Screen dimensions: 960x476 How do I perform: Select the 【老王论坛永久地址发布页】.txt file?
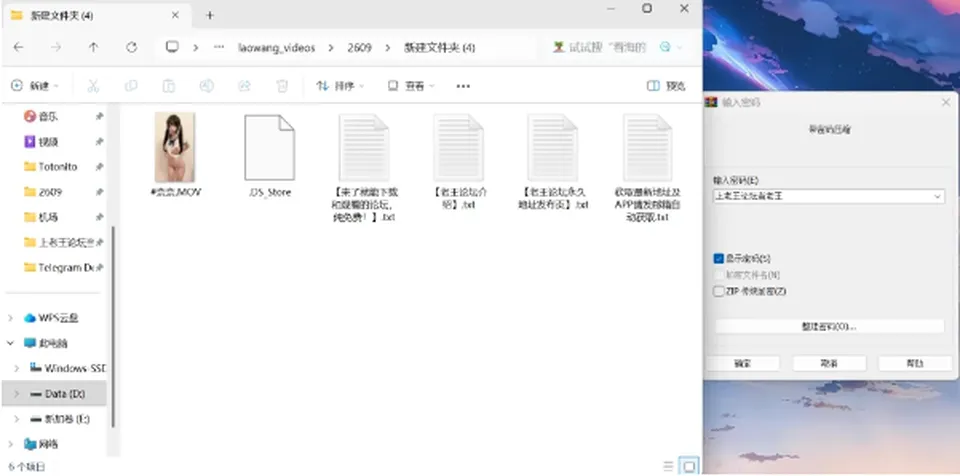click(x=553, y=162)
